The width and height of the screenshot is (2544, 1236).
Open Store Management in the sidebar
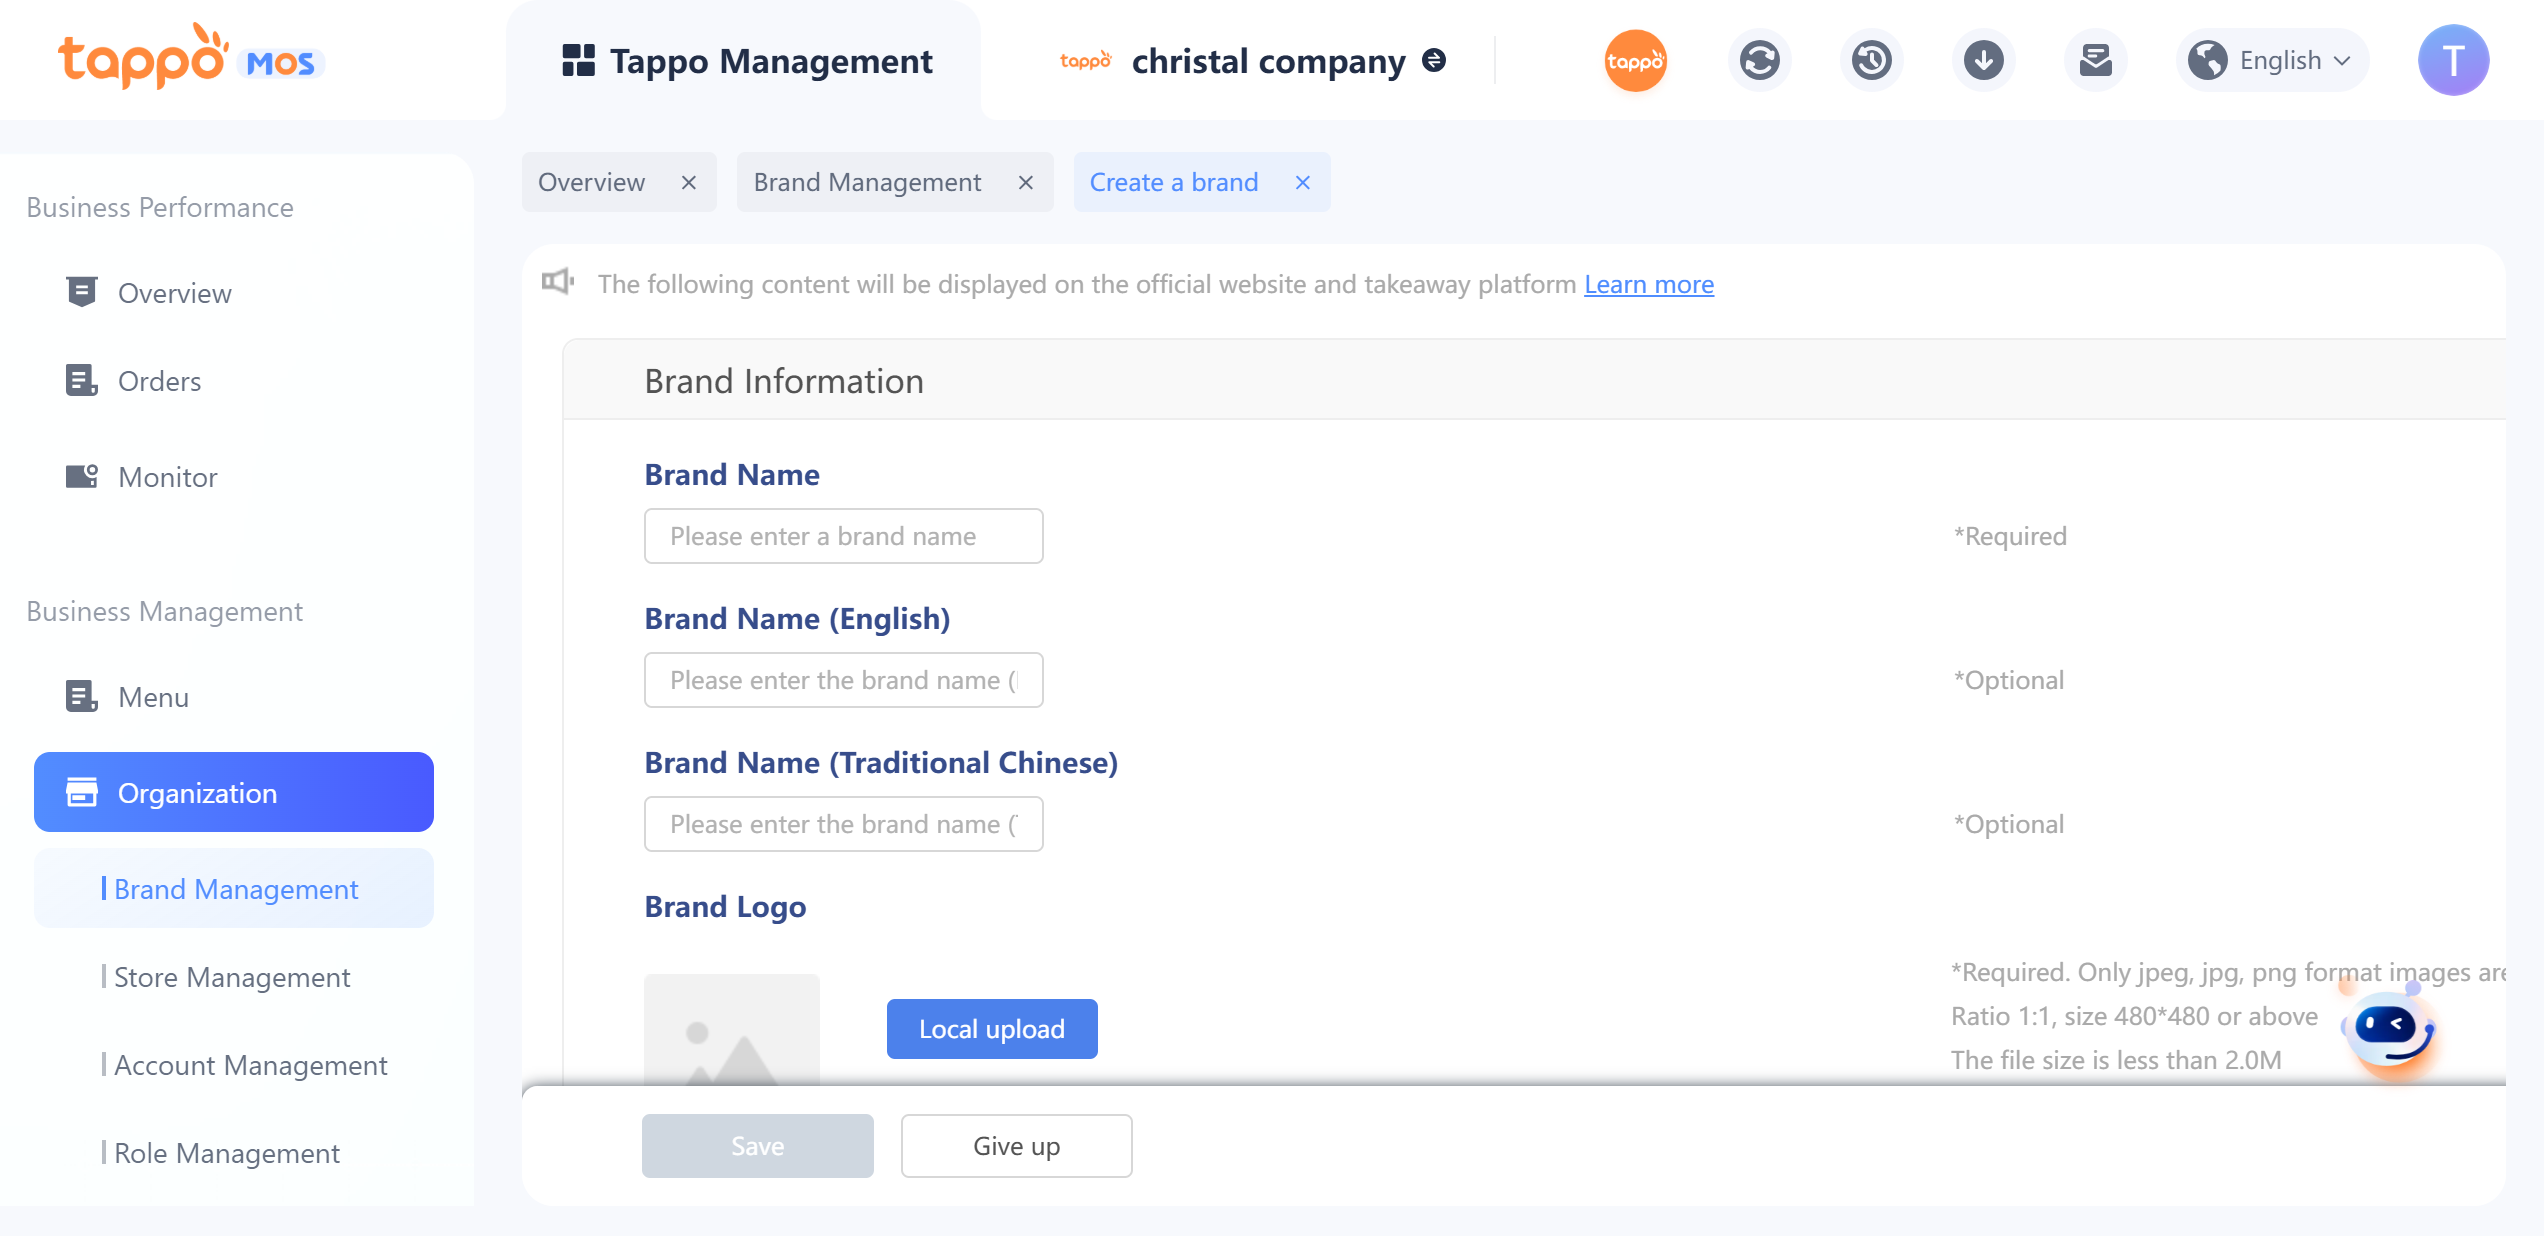coord(231,977)
